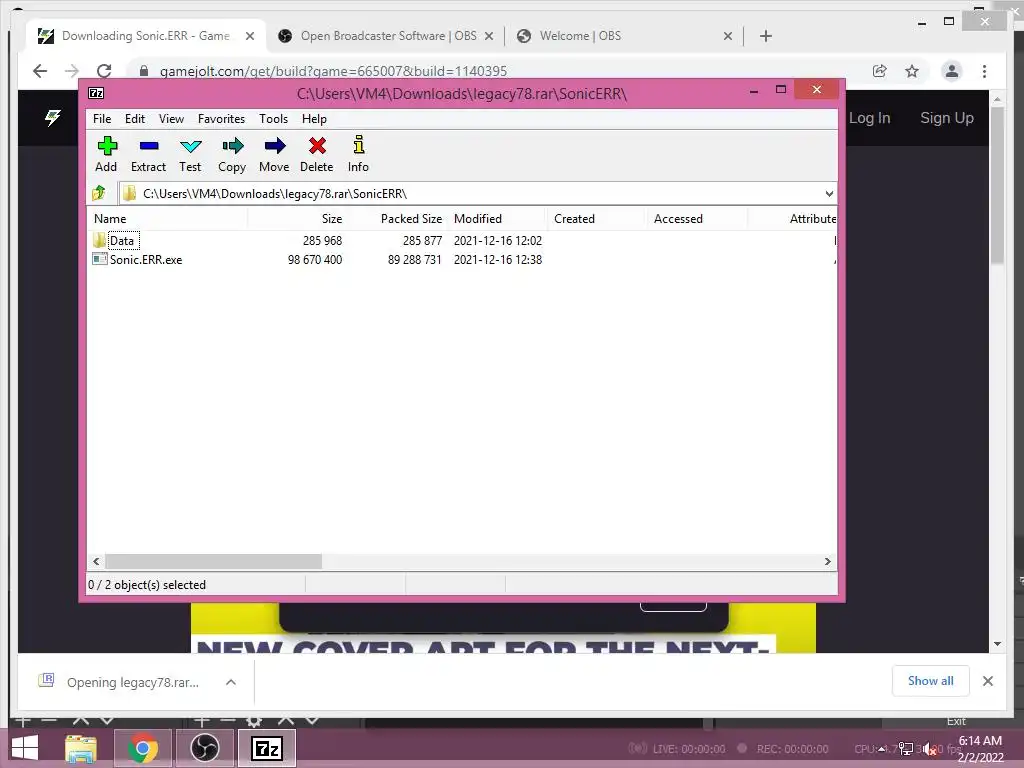The image size is (1024, 768).
Task: Click Show all downloads button
Action: (x=931, y=681)
